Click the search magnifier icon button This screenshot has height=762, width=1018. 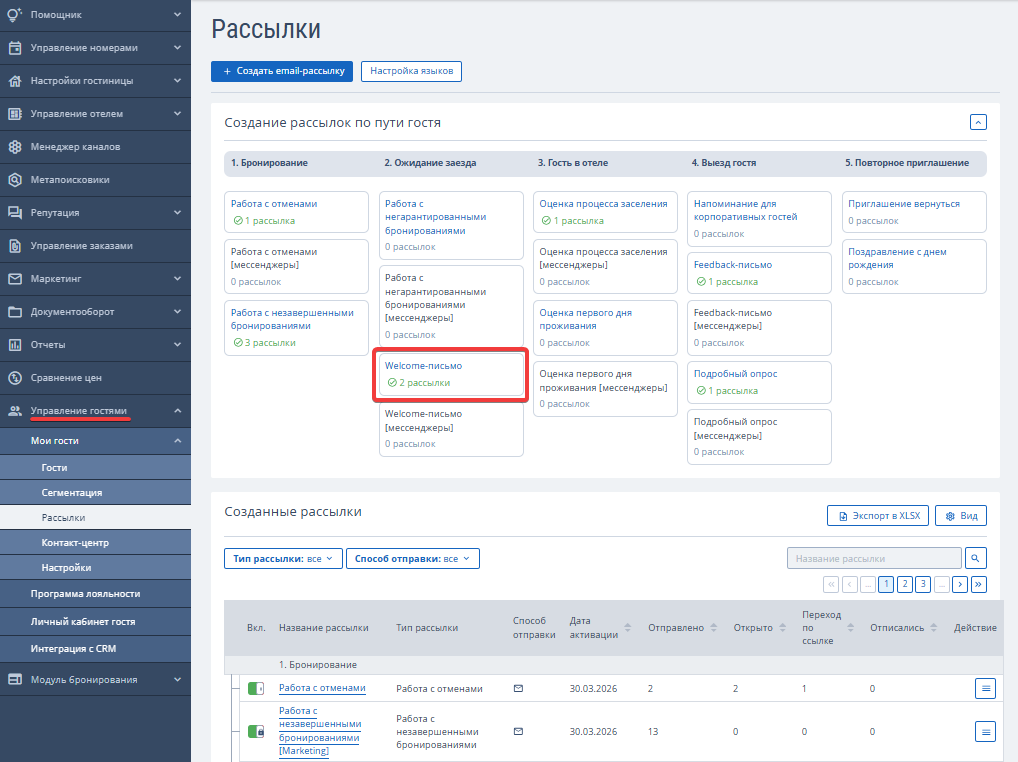[x=974, y=558]
